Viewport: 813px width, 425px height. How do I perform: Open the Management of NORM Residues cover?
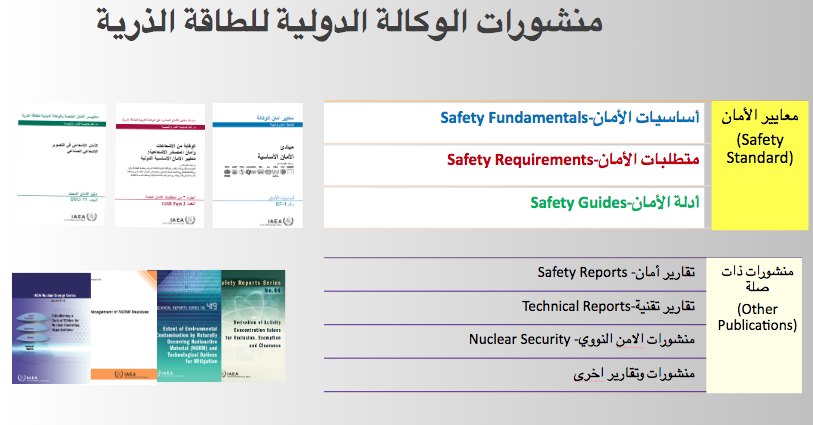(123, 327)
